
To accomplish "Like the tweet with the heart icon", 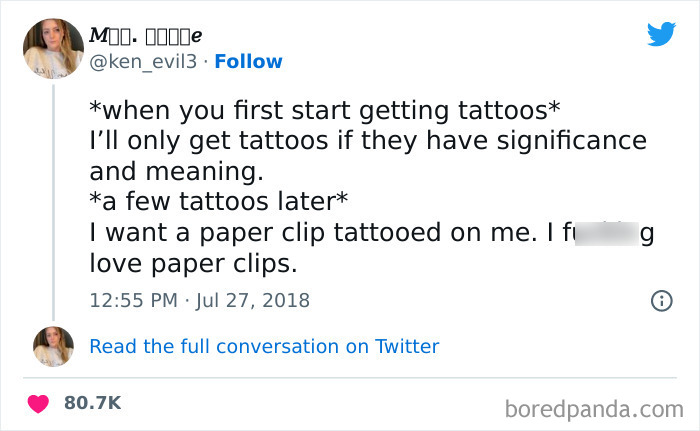I will click(40, 403).
